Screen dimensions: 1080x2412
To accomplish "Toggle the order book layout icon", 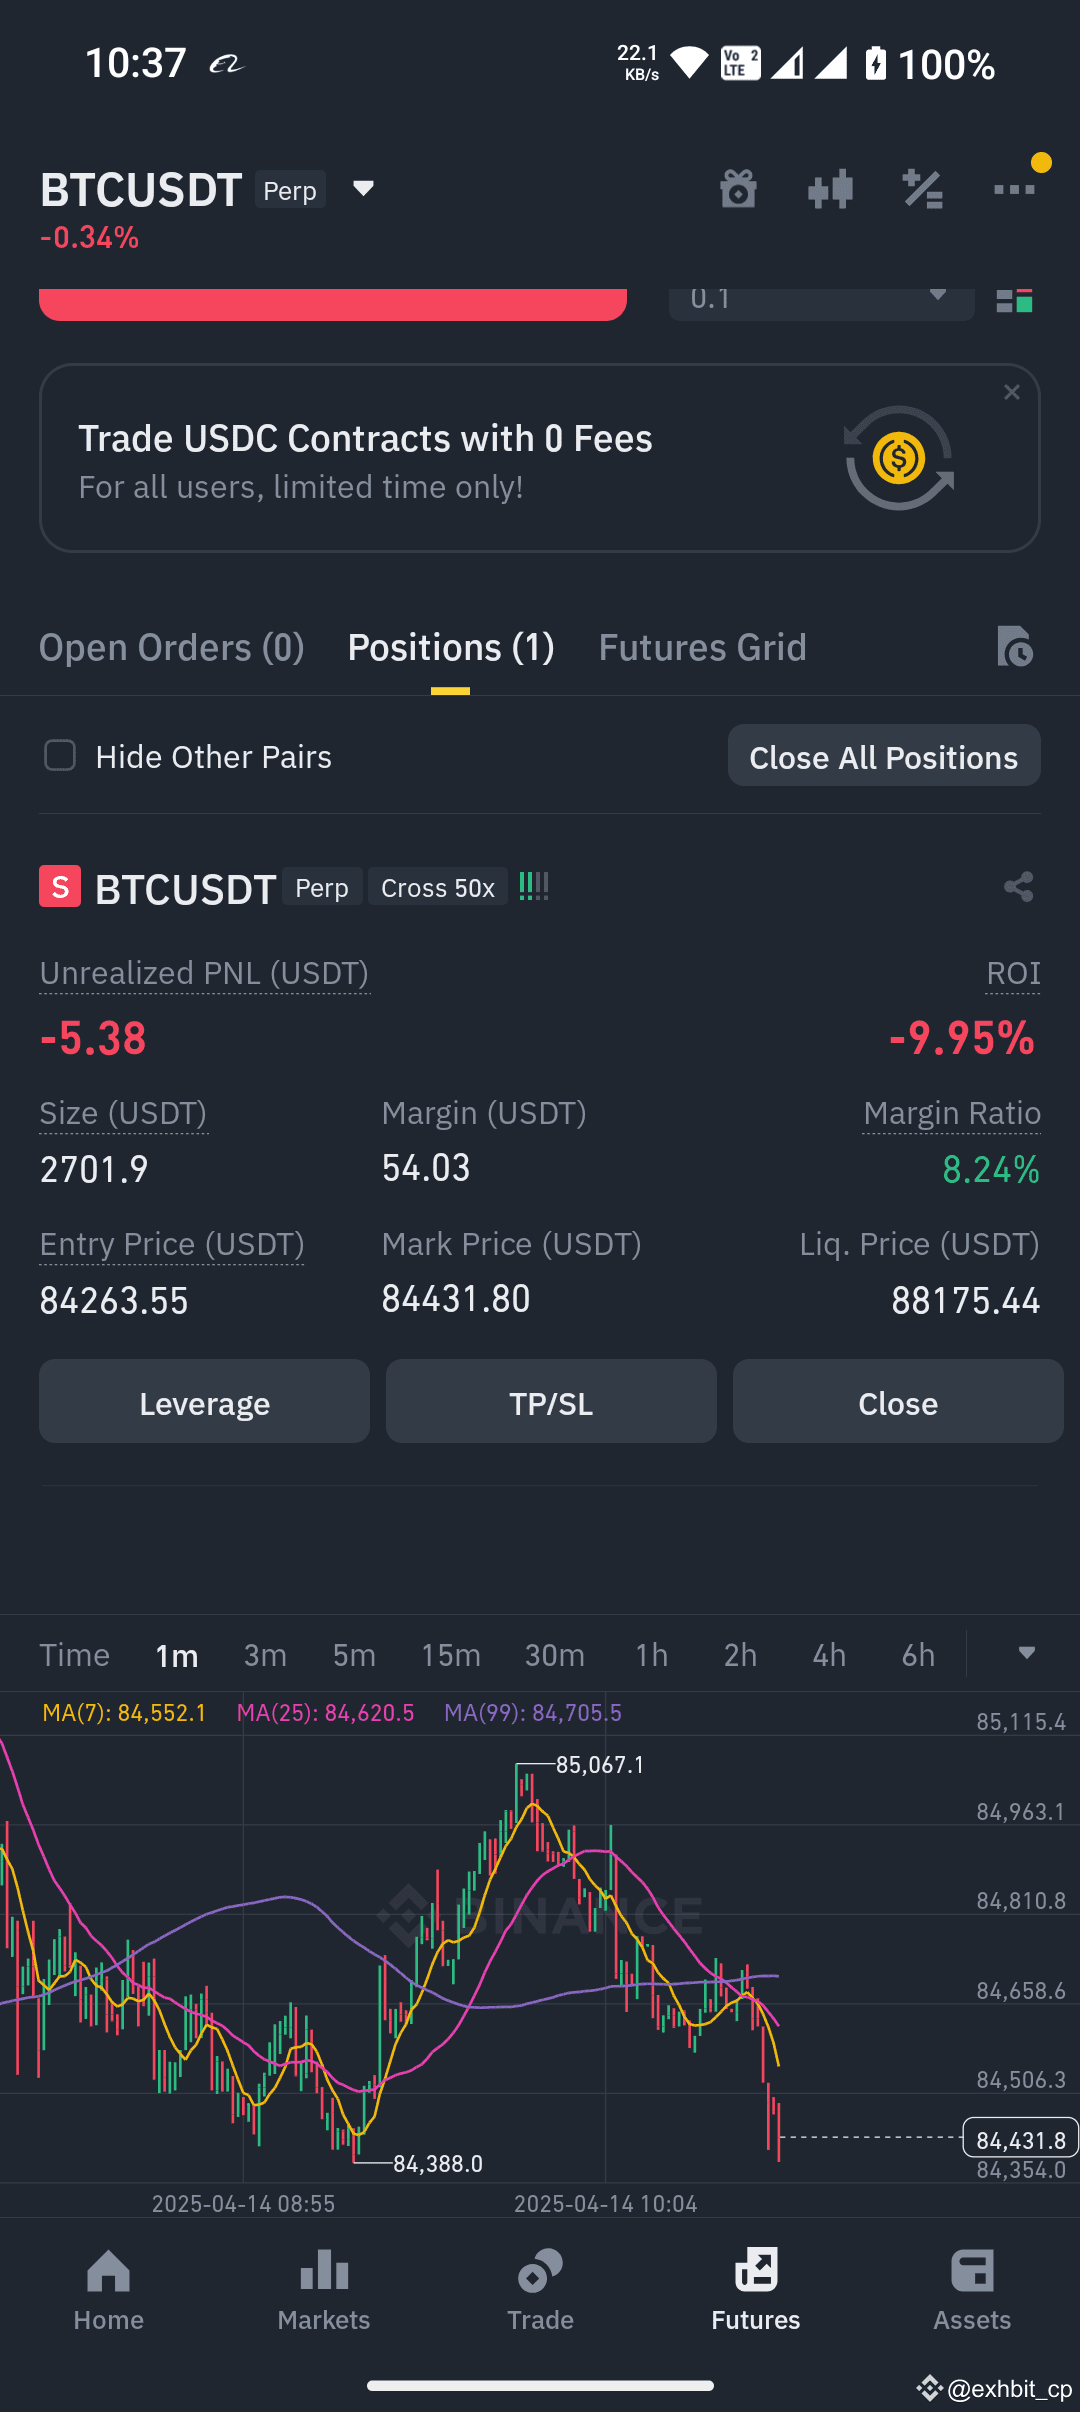I will [1014, 300].
